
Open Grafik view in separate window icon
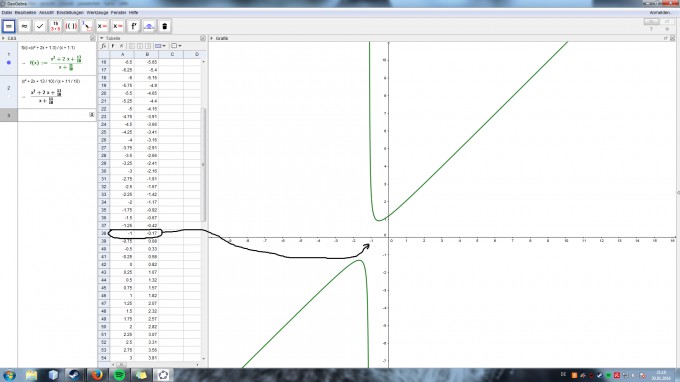pos(666,38)
